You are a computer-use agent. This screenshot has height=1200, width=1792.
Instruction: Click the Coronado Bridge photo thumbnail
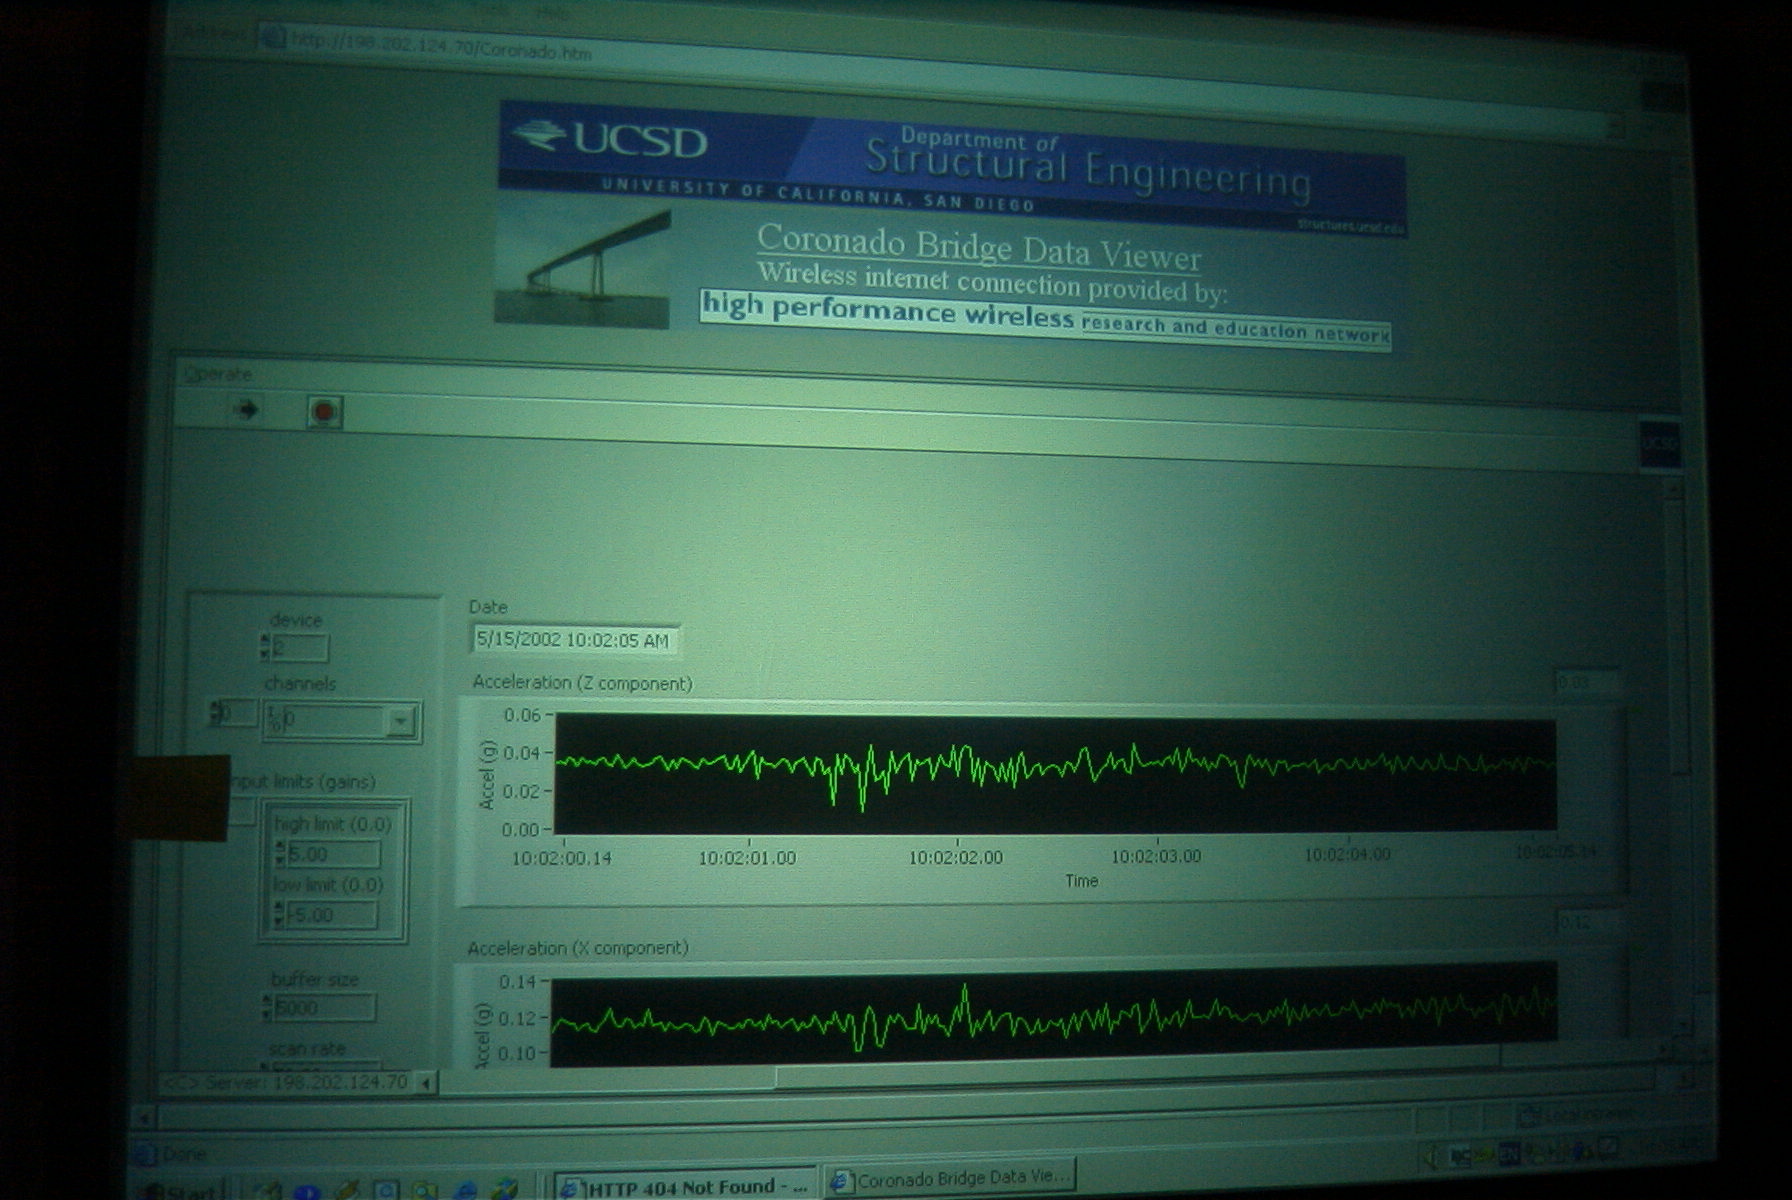[583, 262]
